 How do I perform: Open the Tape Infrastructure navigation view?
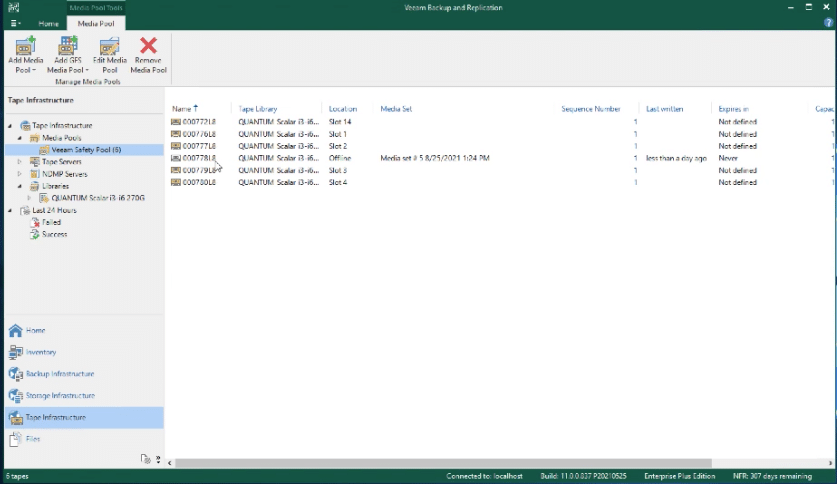tap(84, 417)
